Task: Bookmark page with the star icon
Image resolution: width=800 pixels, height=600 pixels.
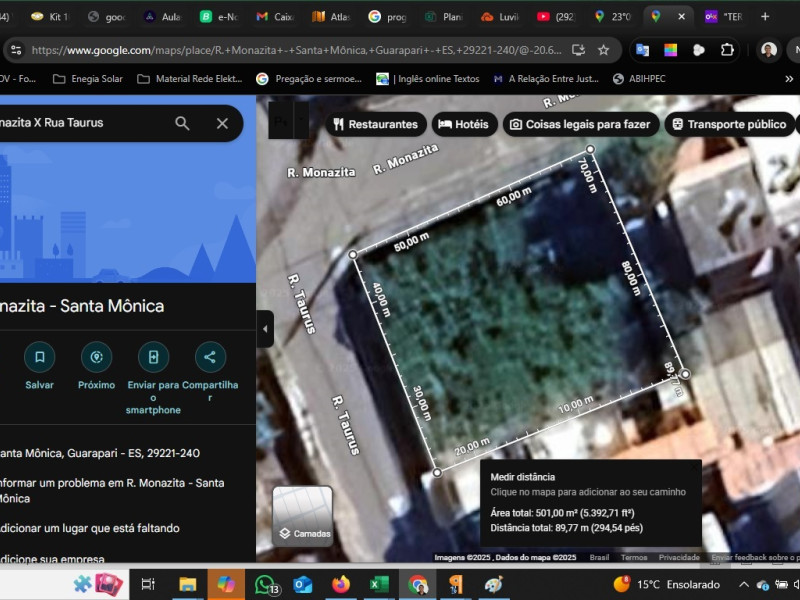Action: coord(604,50)
